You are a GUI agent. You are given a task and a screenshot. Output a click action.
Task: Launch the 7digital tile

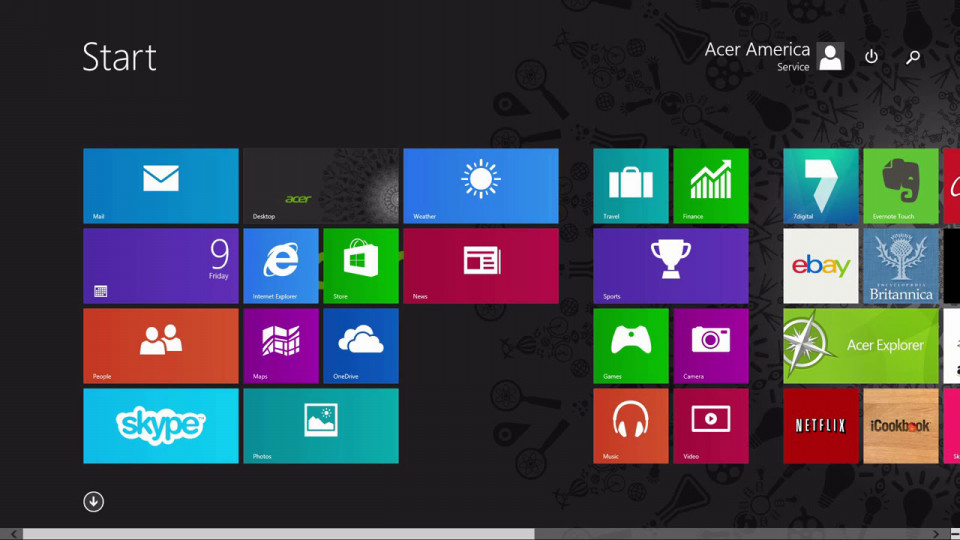(x=821, y=186)
